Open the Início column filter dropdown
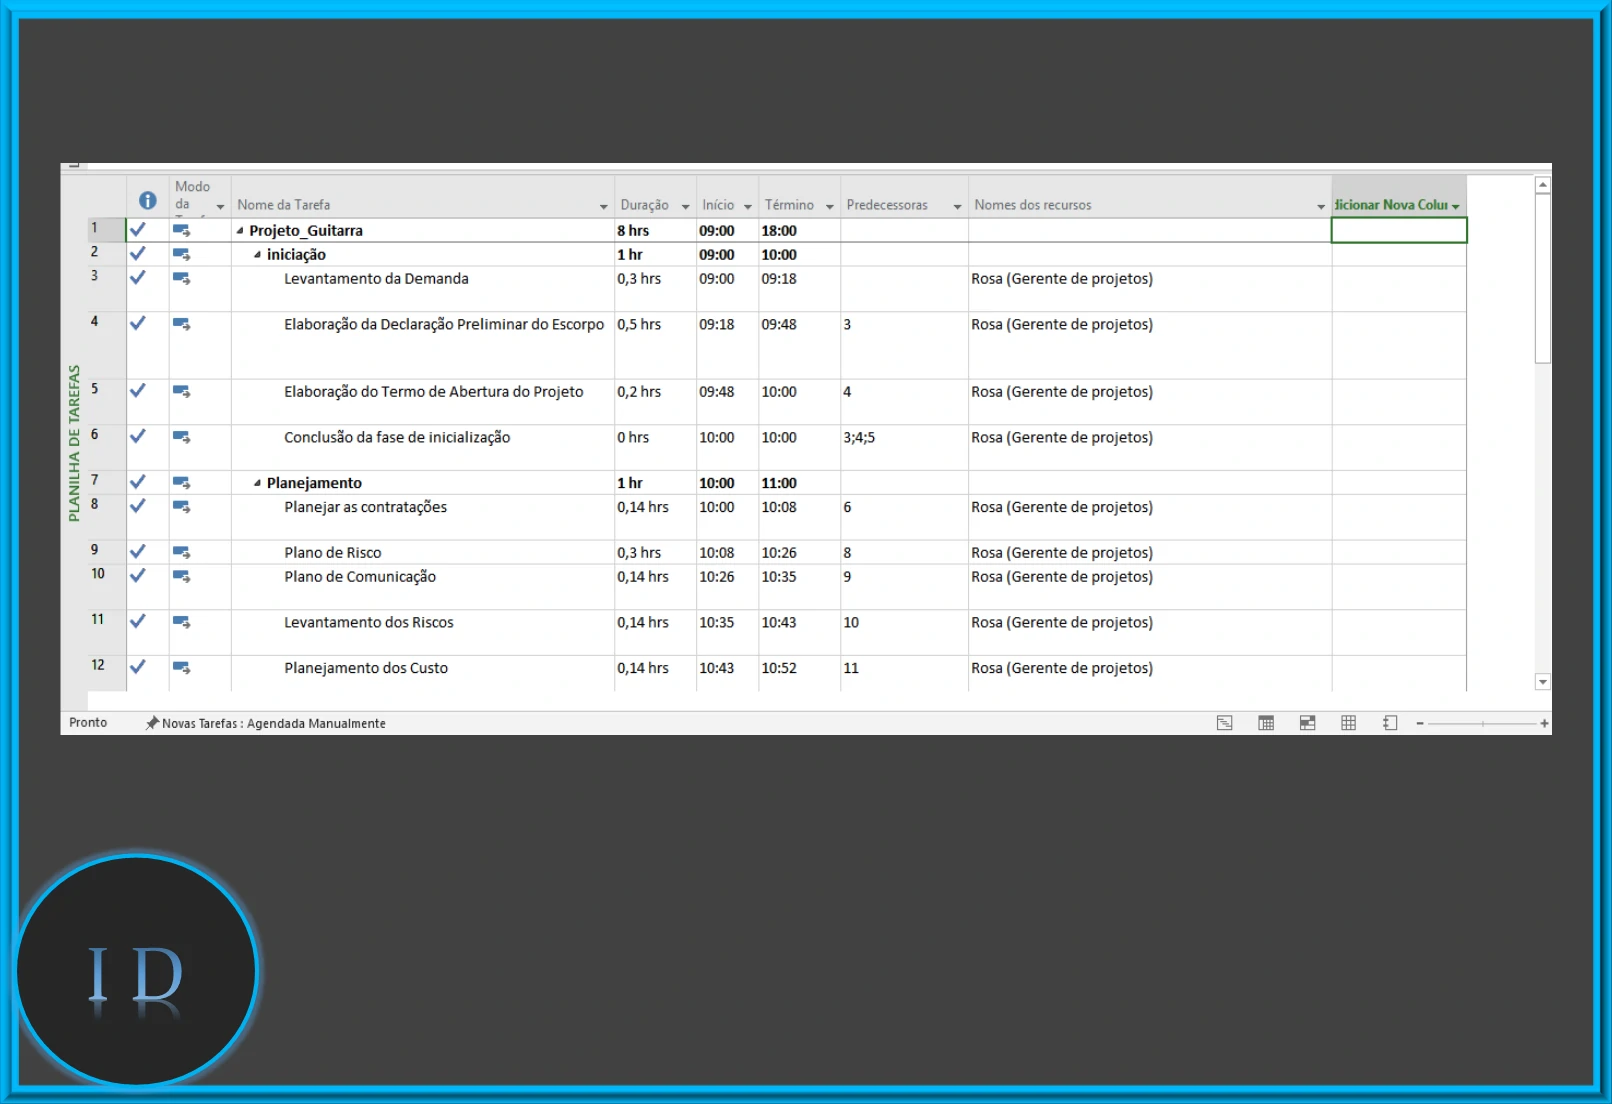 pyautogui.click(x=748, y=206)
